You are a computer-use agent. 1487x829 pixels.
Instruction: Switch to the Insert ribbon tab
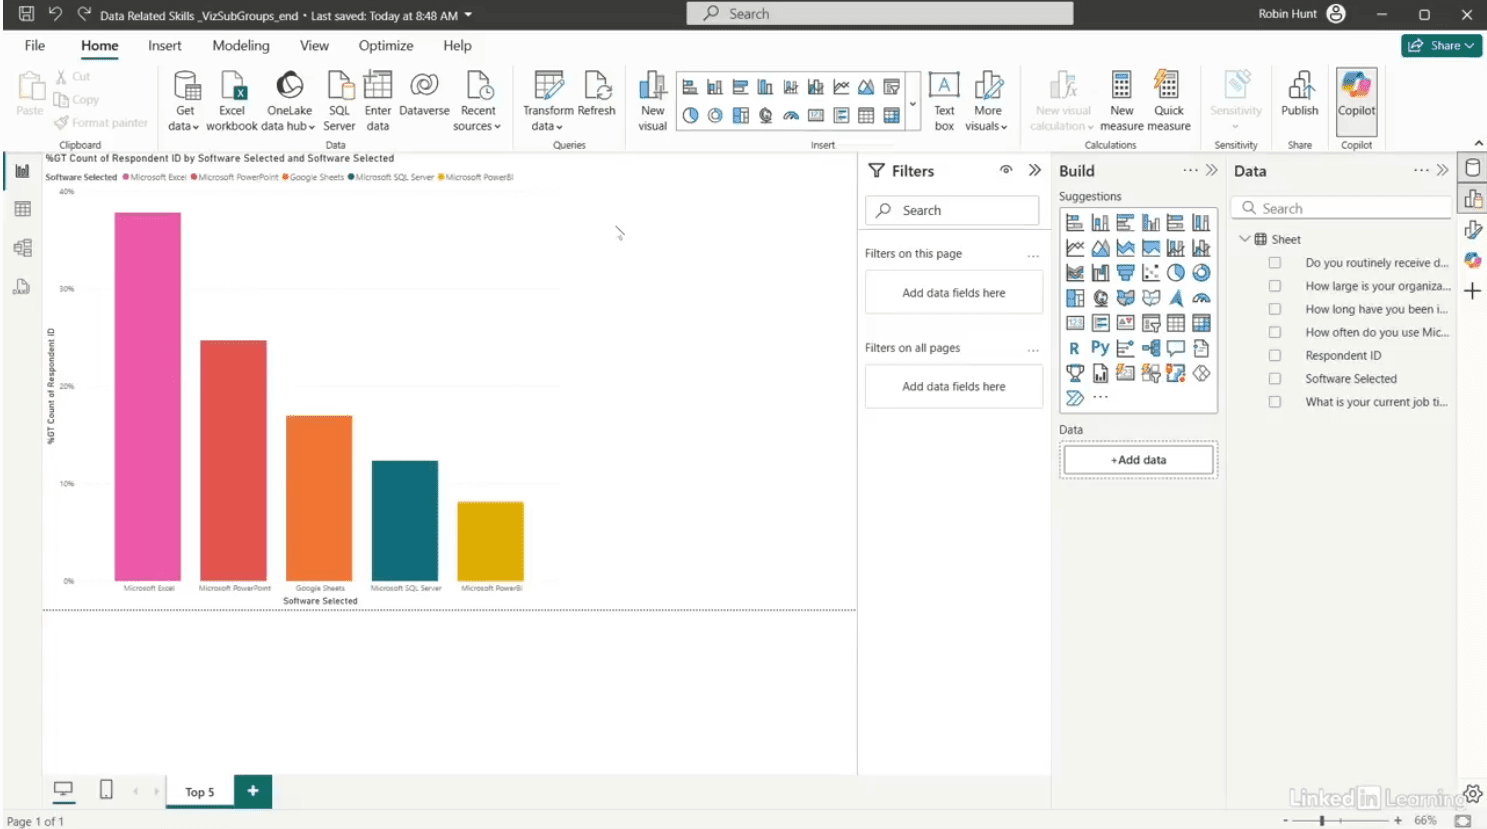tap(165, 45)
